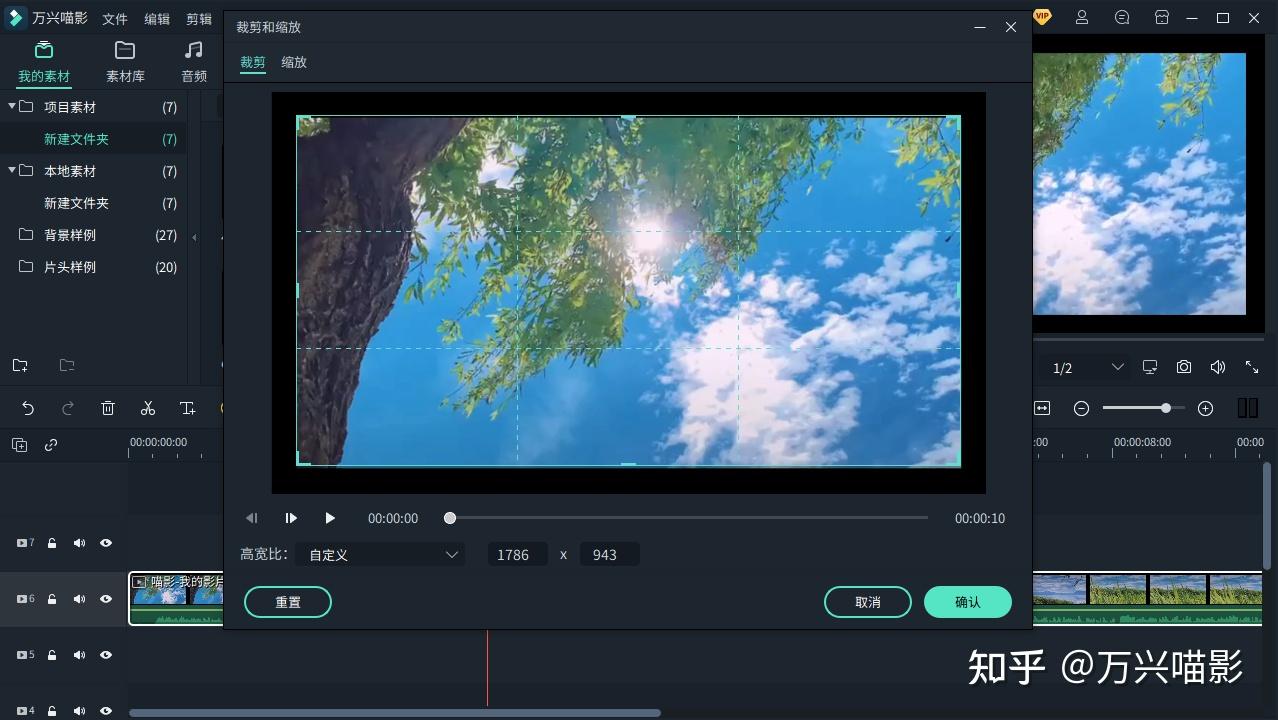Toggle clip linking with the link icon
Image resolution: width=1278 pixels, height=720 pixels.
click(x=53, y=444)
